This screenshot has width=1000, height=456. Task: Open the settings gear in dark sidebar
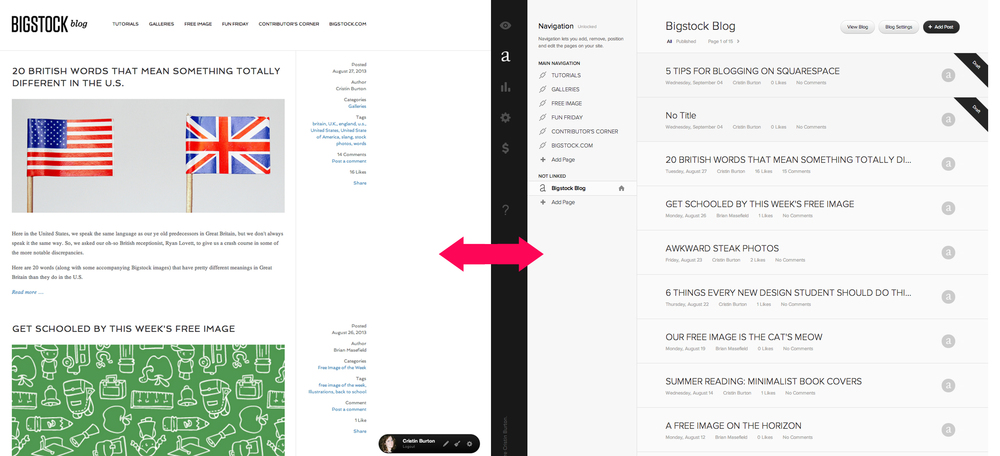point(506,117)
